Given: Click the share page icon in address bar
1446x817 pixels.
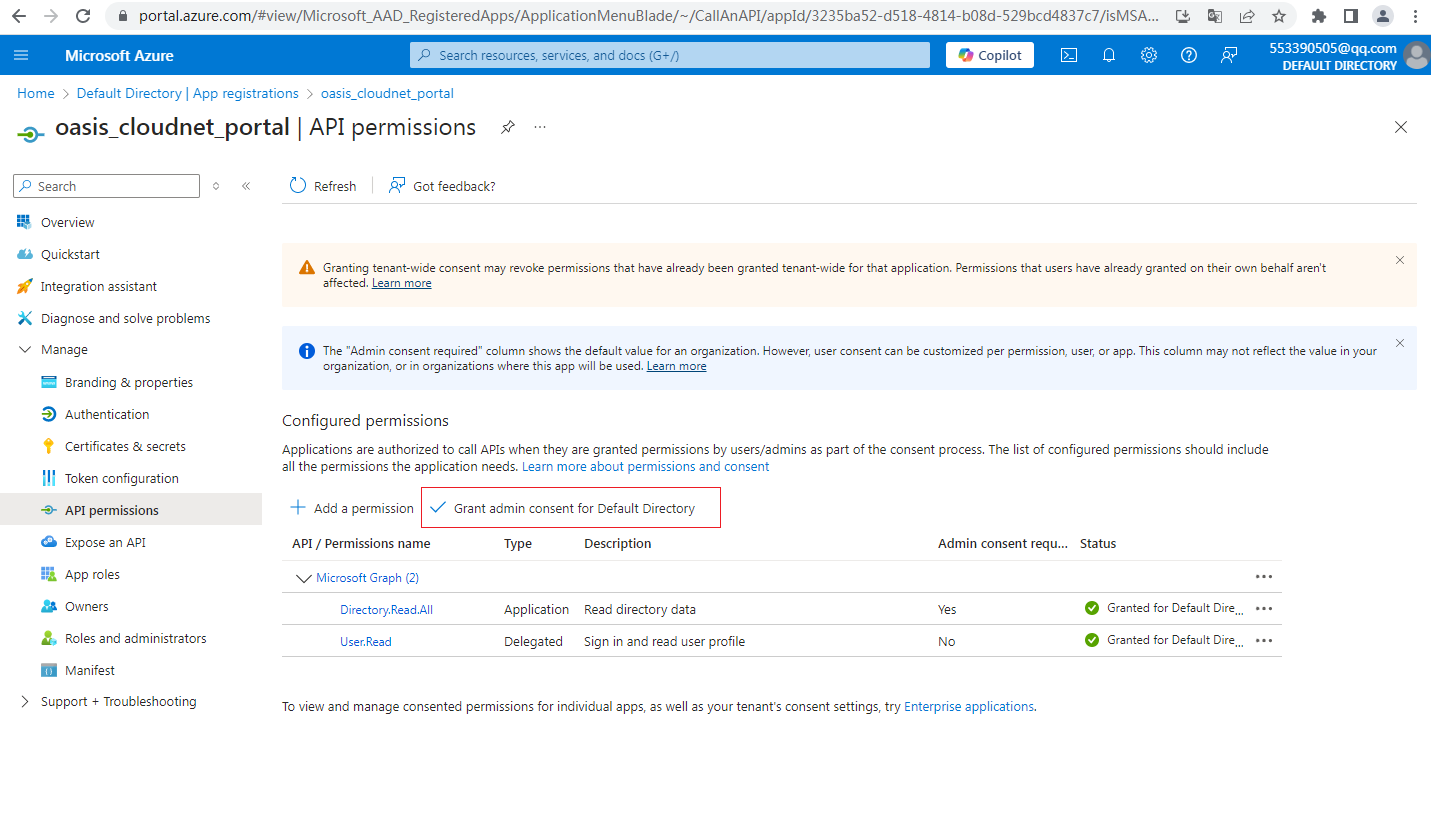Looking at the screenshot, I should [1247, 16].
